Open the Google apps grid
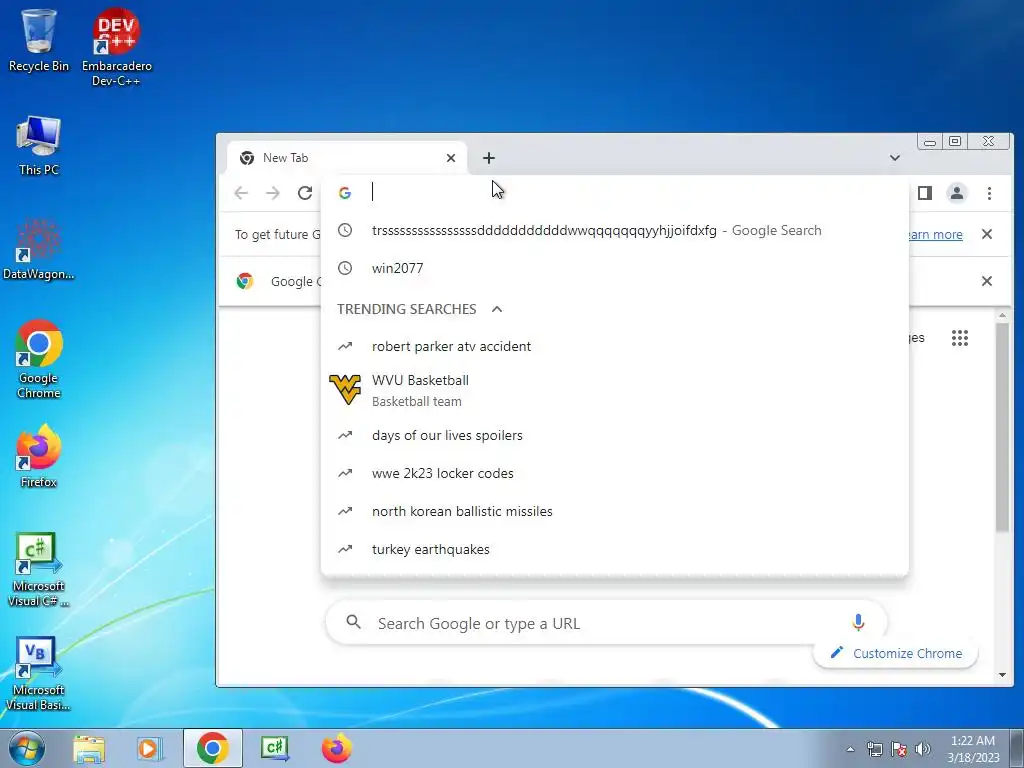 click(x=959, y=338)
